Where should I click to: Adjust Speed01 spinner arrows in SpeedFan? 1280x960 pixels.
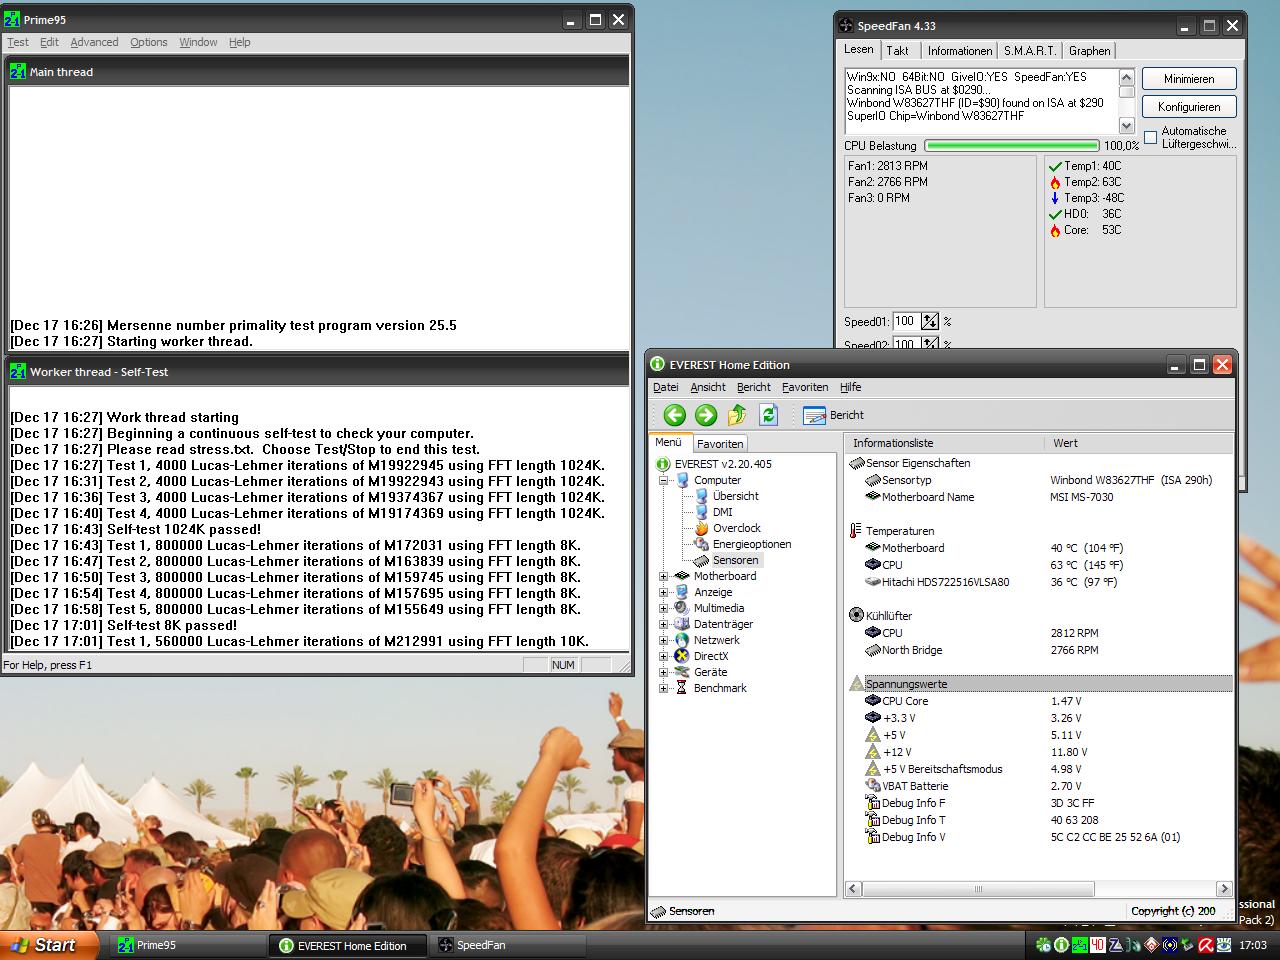coord(930,321)
